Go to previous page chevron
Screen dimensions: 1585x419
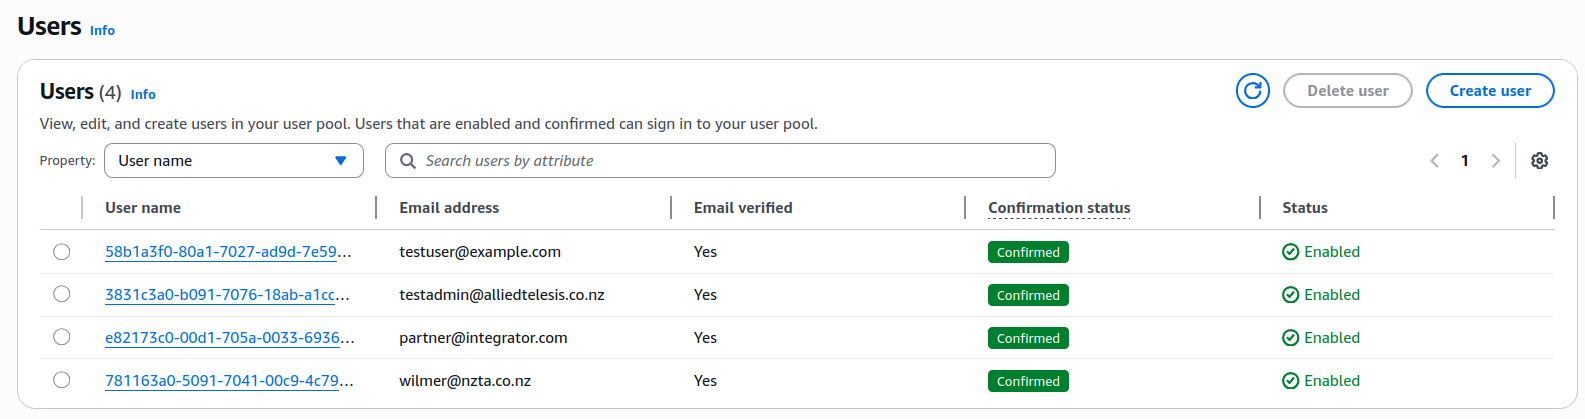pos(1435,161)
